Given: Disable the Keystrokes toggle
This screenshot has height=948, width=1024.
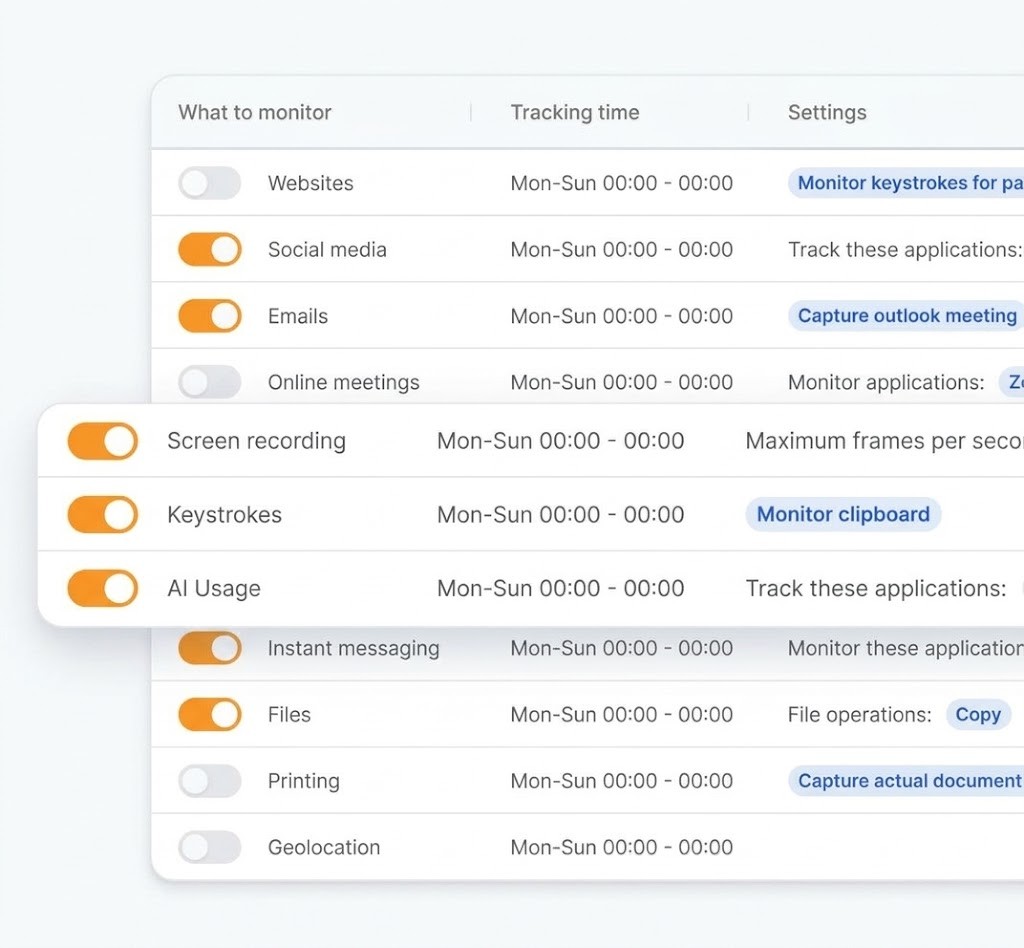Looking at the screenshot, I should tap(103, 514).
